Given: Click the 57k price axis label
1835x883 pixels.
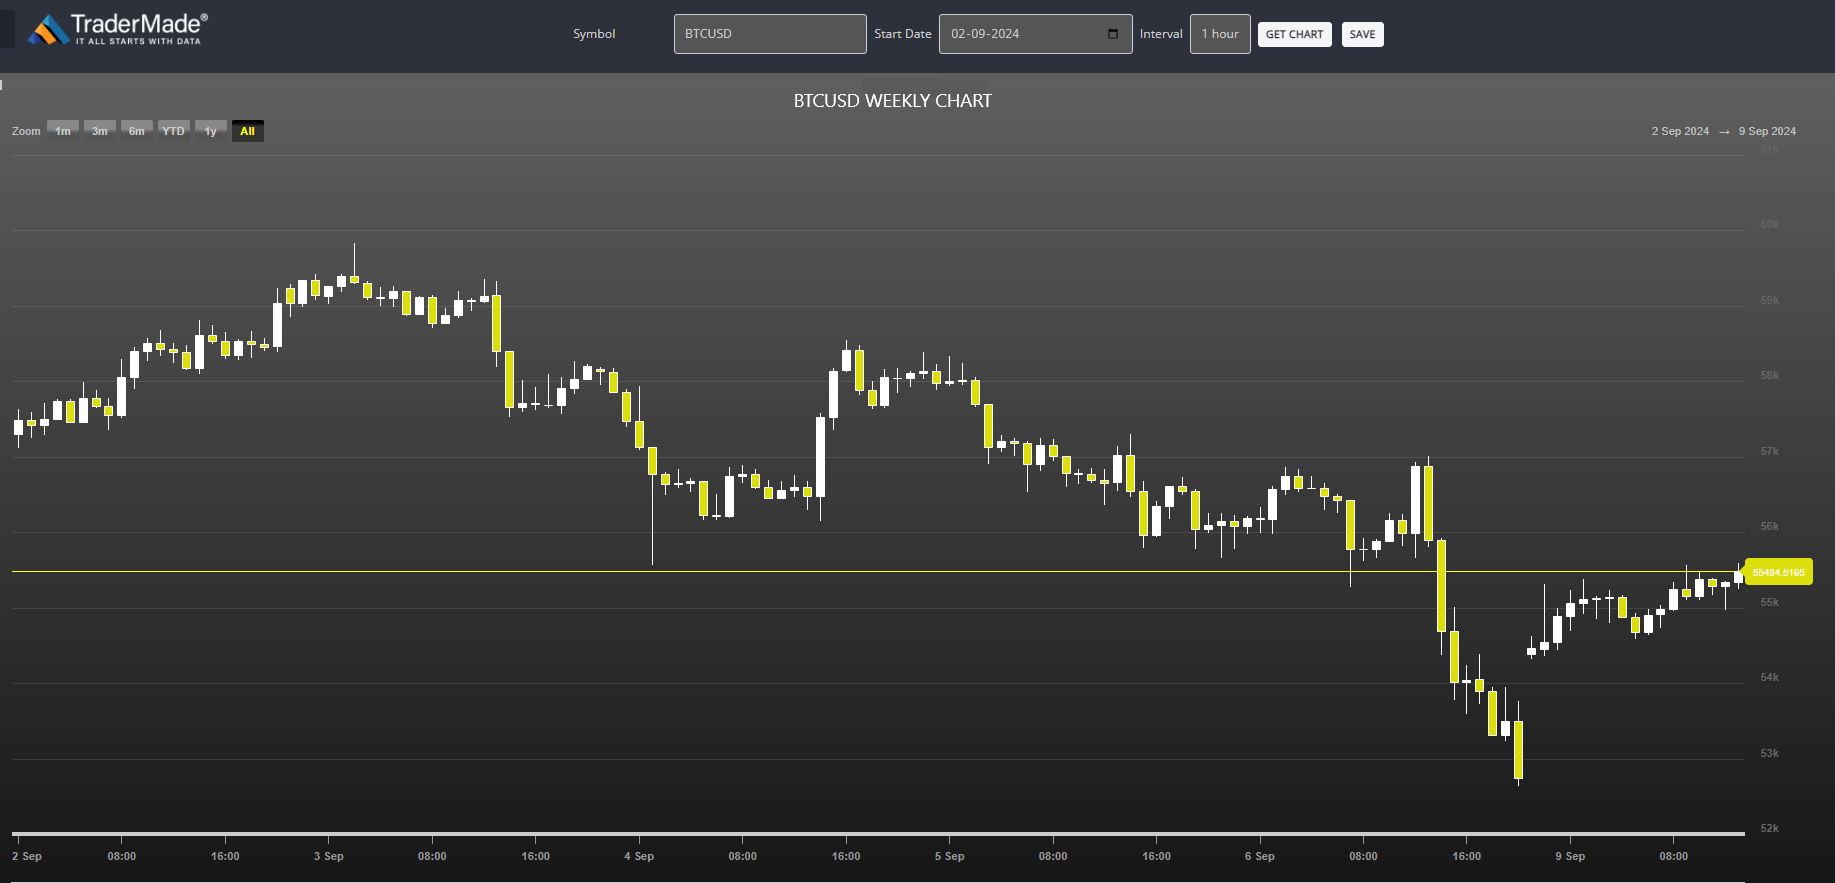Looking at the screenshot, I should coord(1769,452).
